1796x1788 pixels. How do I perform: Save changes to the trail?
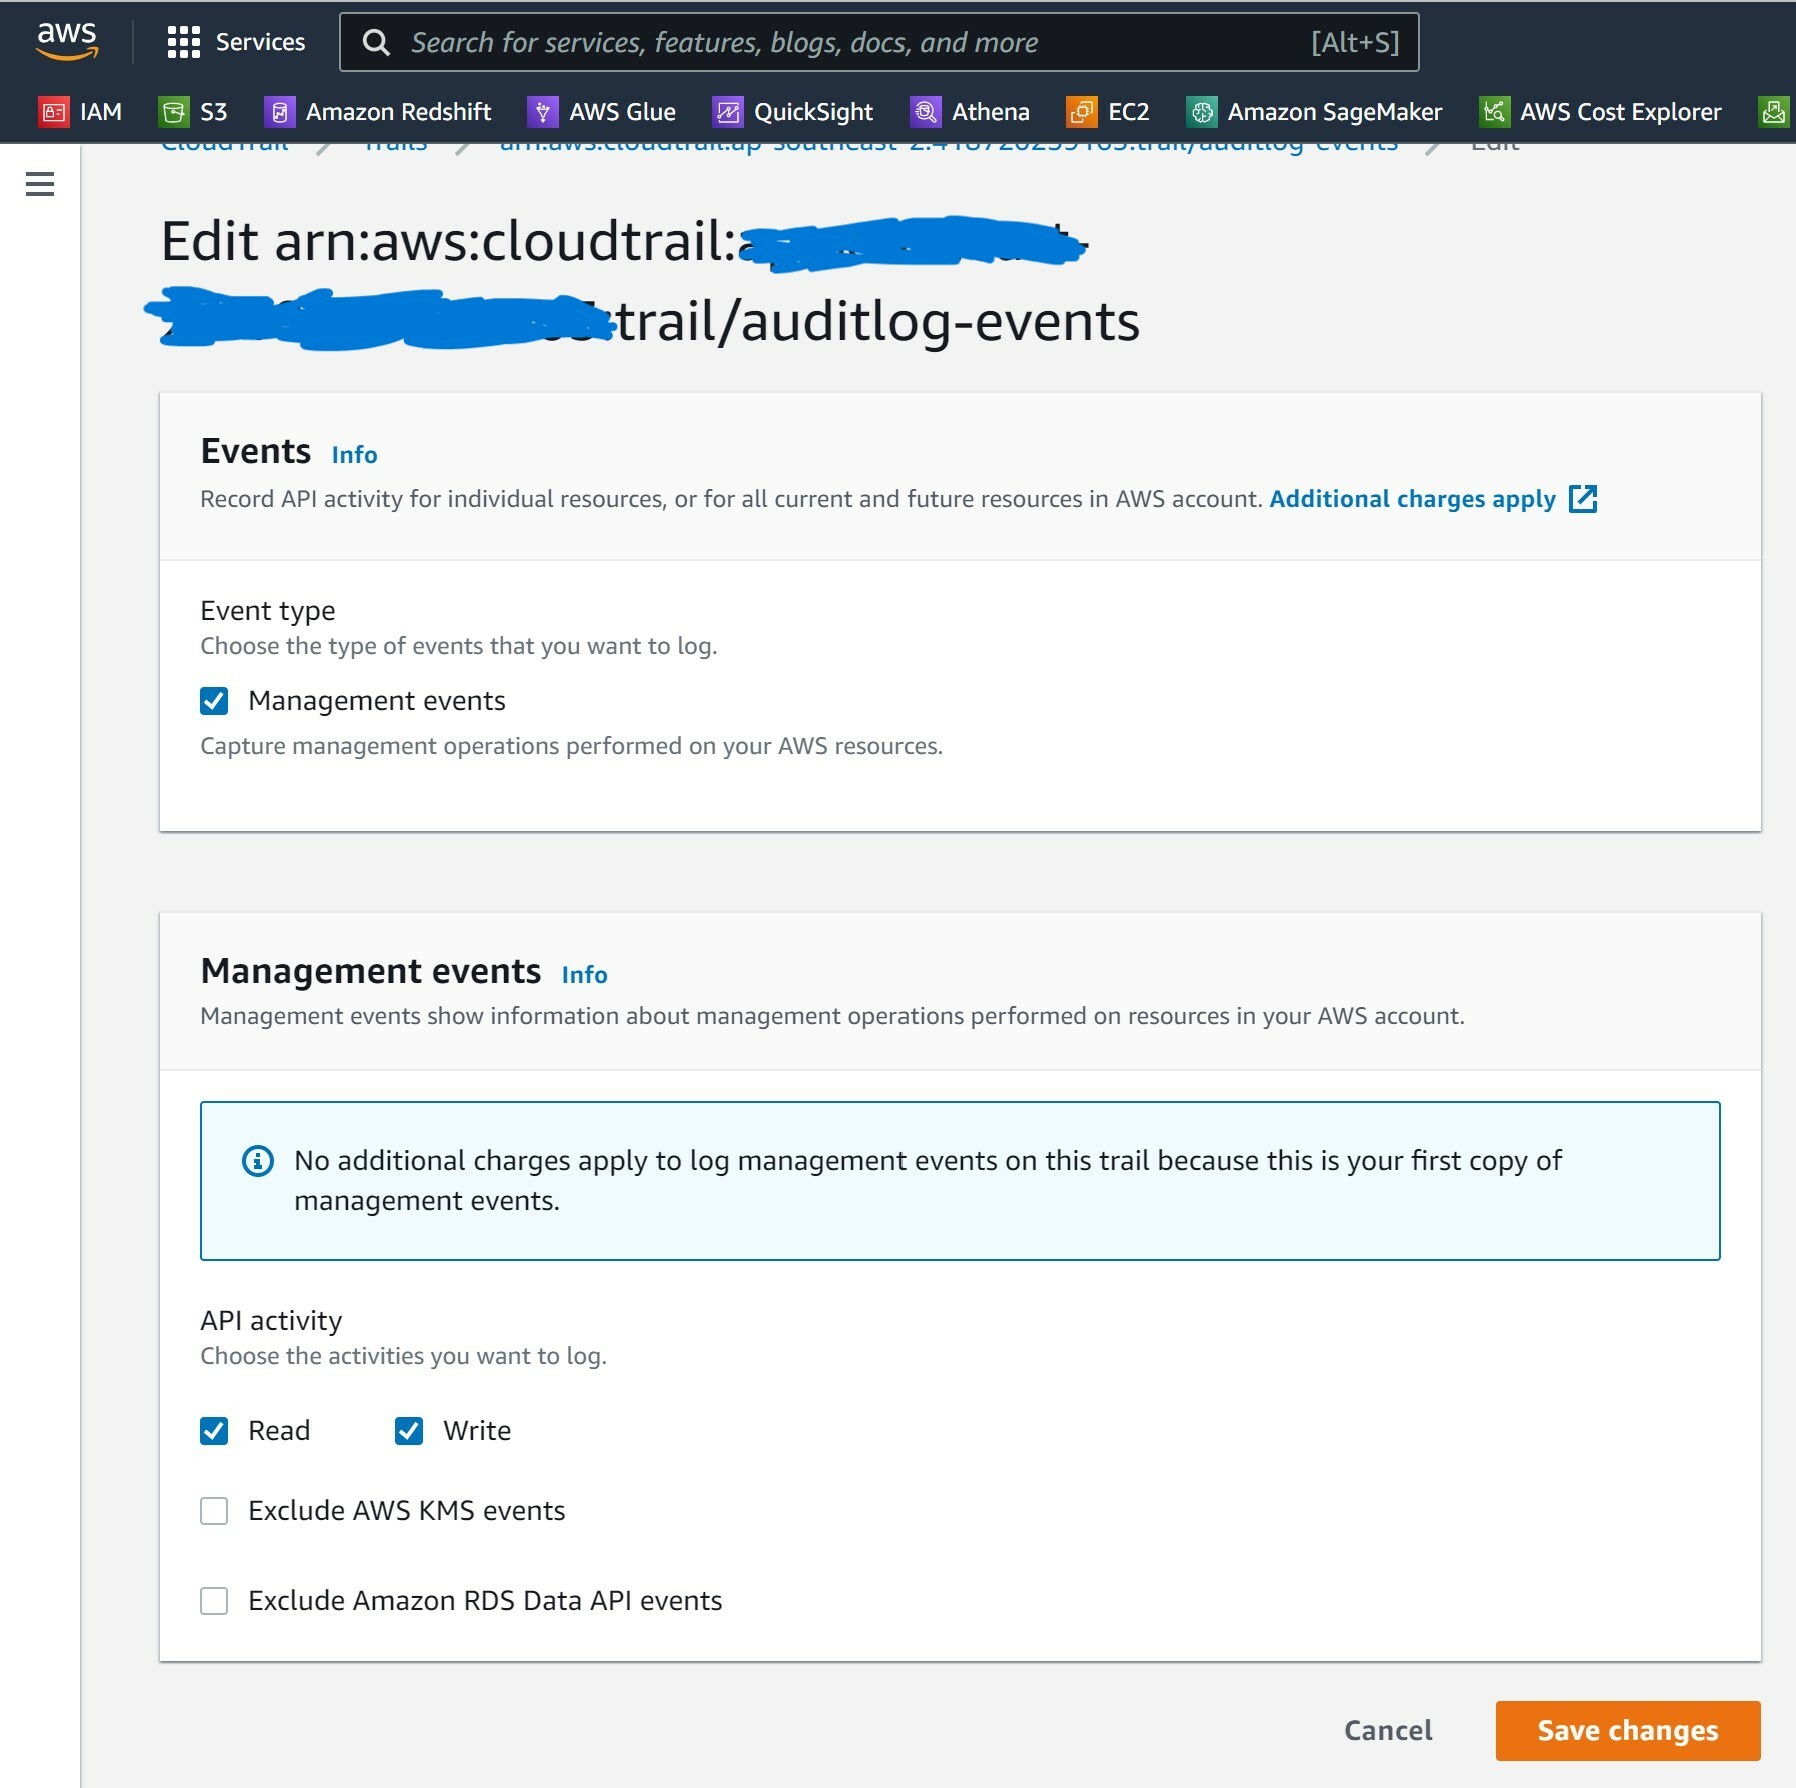click(x=1626, y=1730)
